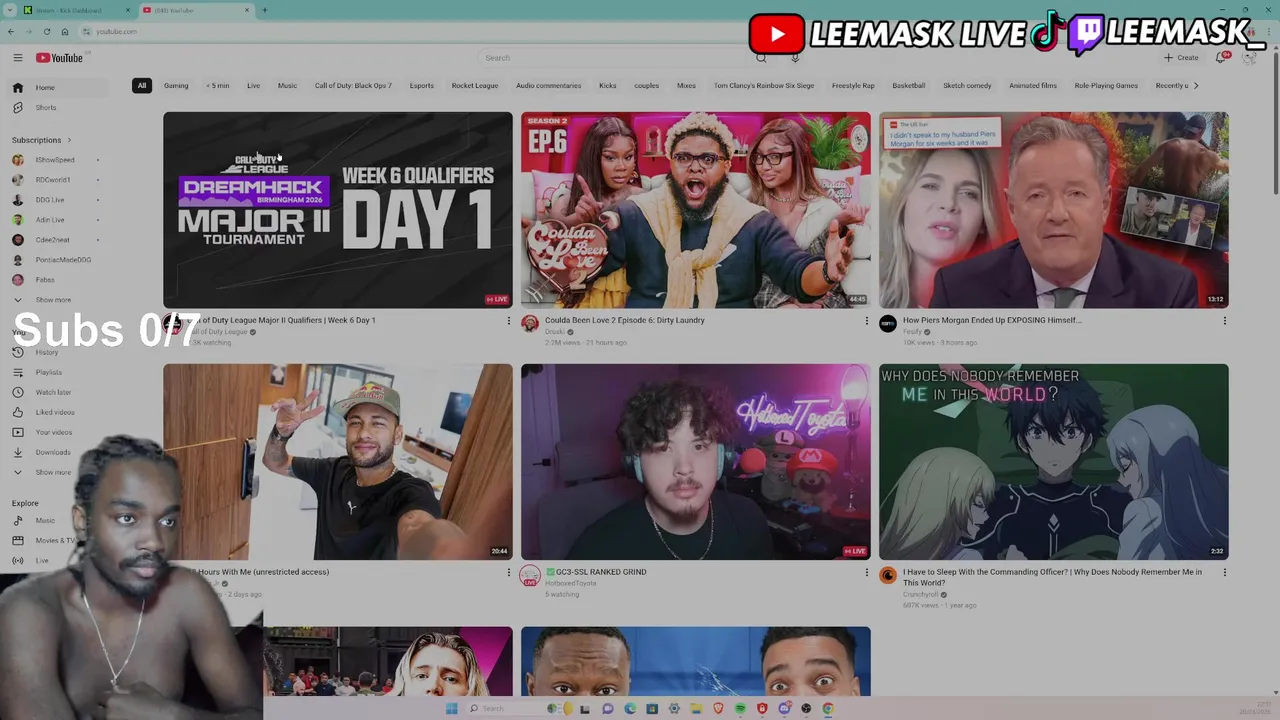Switch to the Kick Dashboard browser tab
Screen dimensions: 1280x720
point(75,10)
